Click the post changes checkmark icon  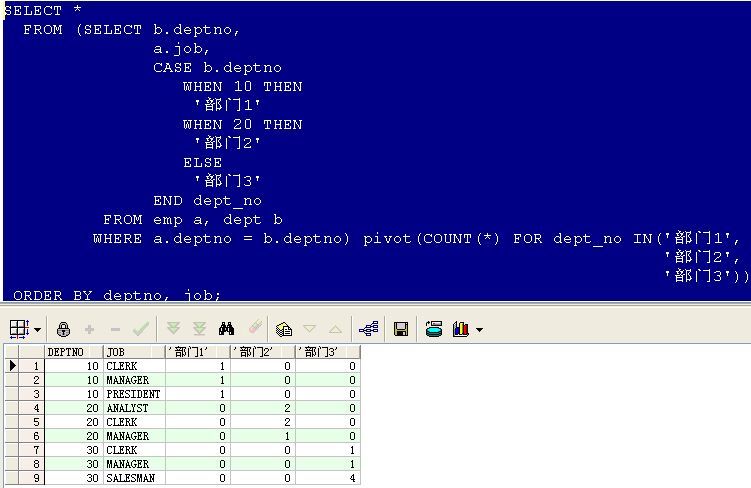click(x=141, y=329)
